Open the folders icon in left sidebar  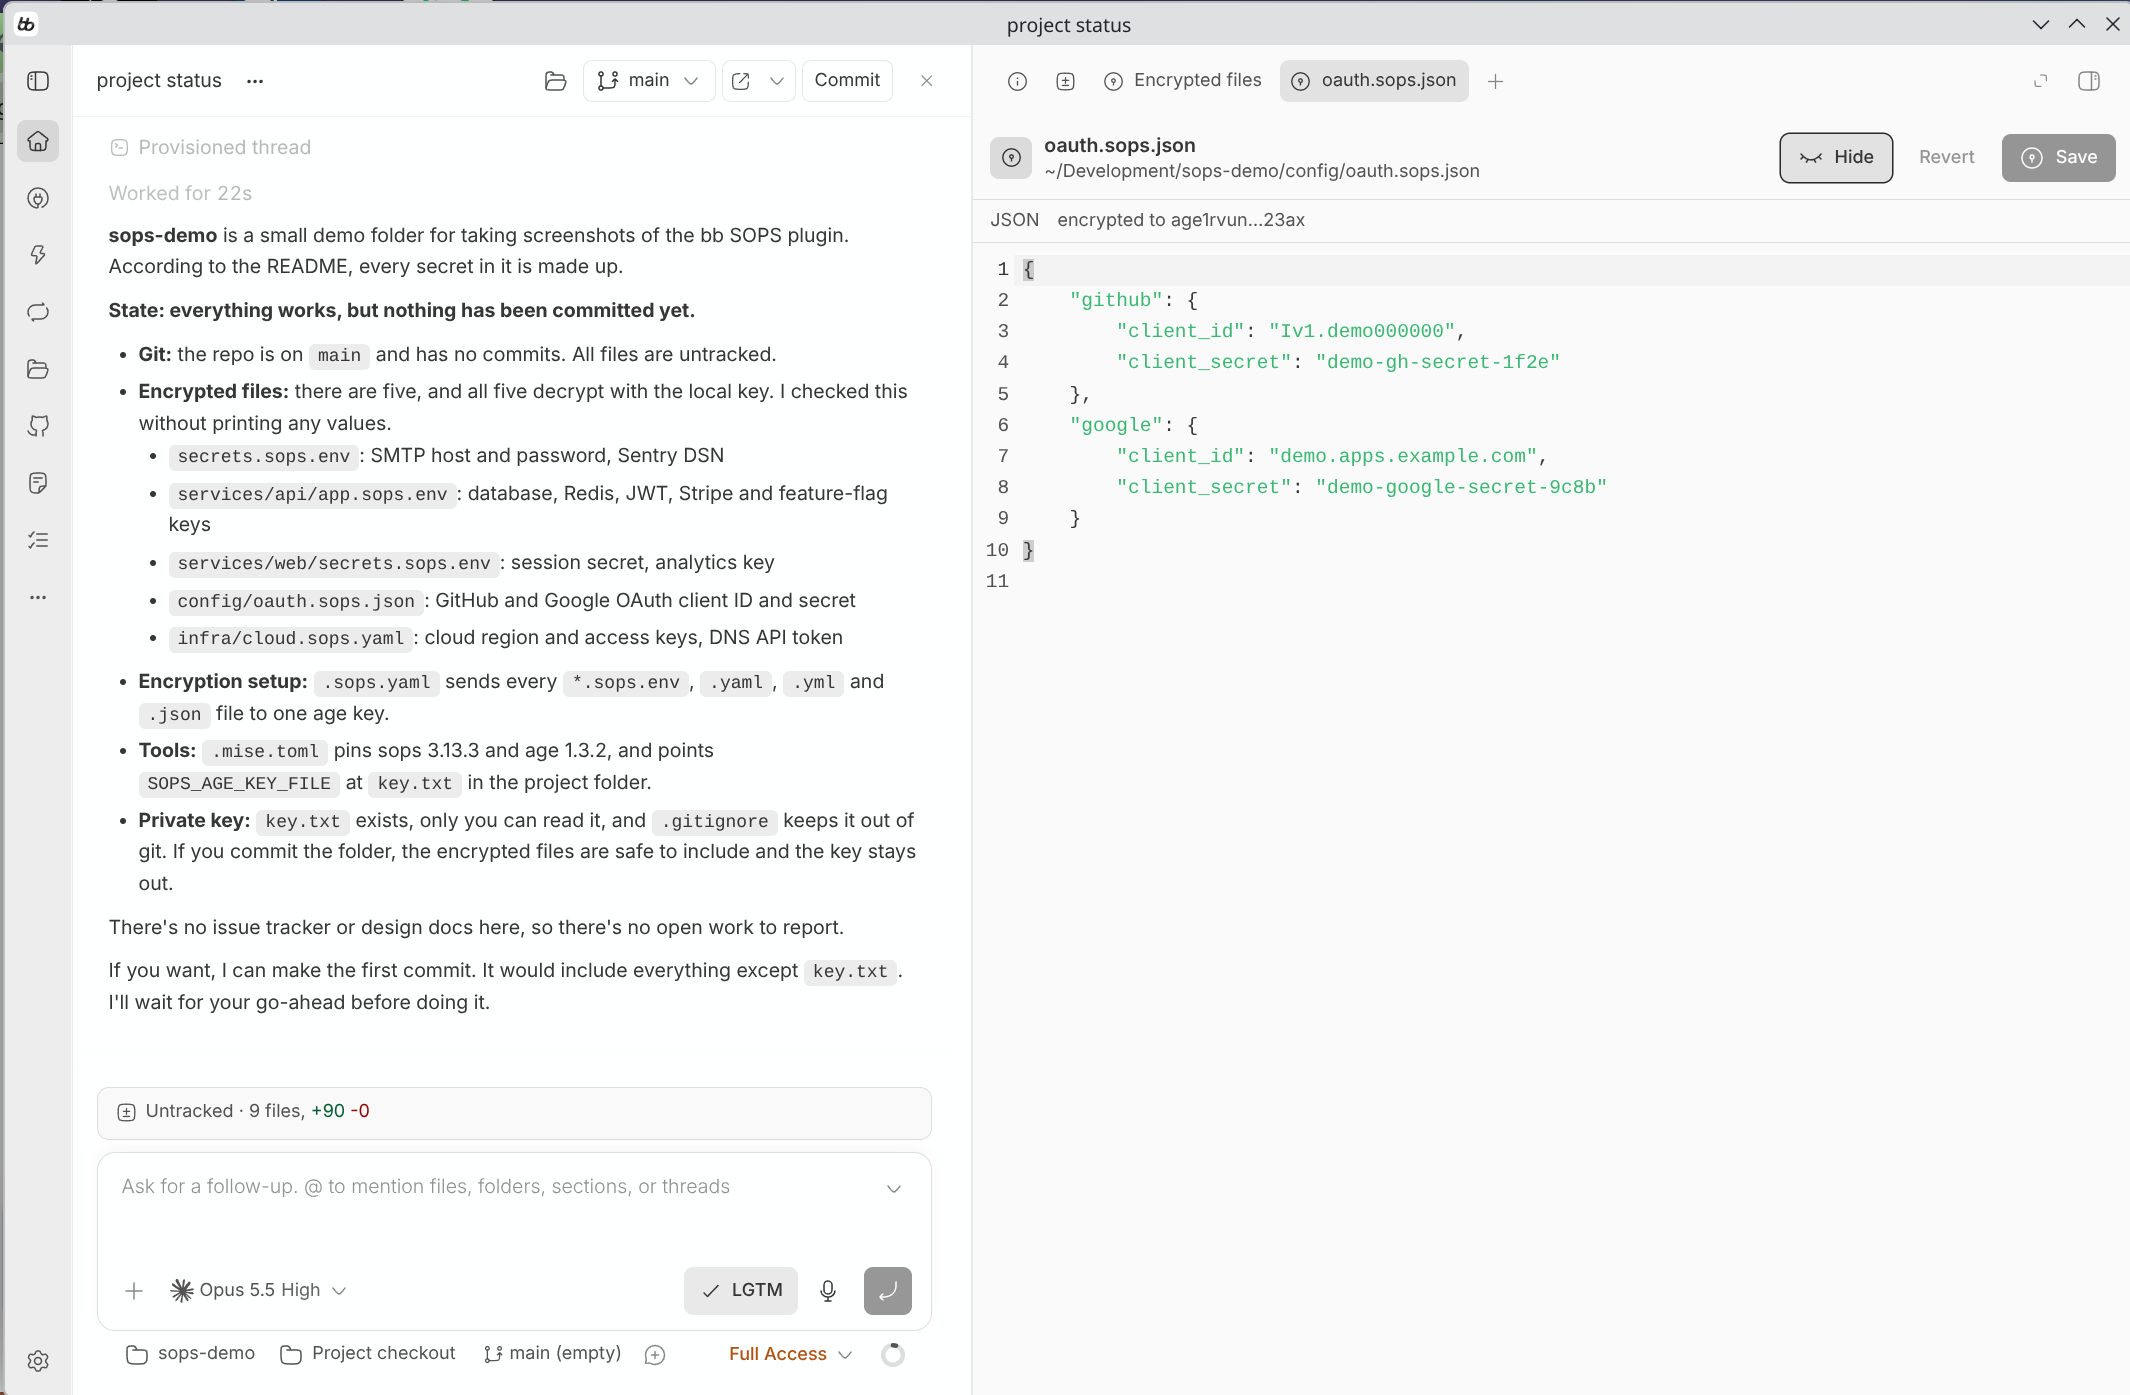tap(38, 369)
